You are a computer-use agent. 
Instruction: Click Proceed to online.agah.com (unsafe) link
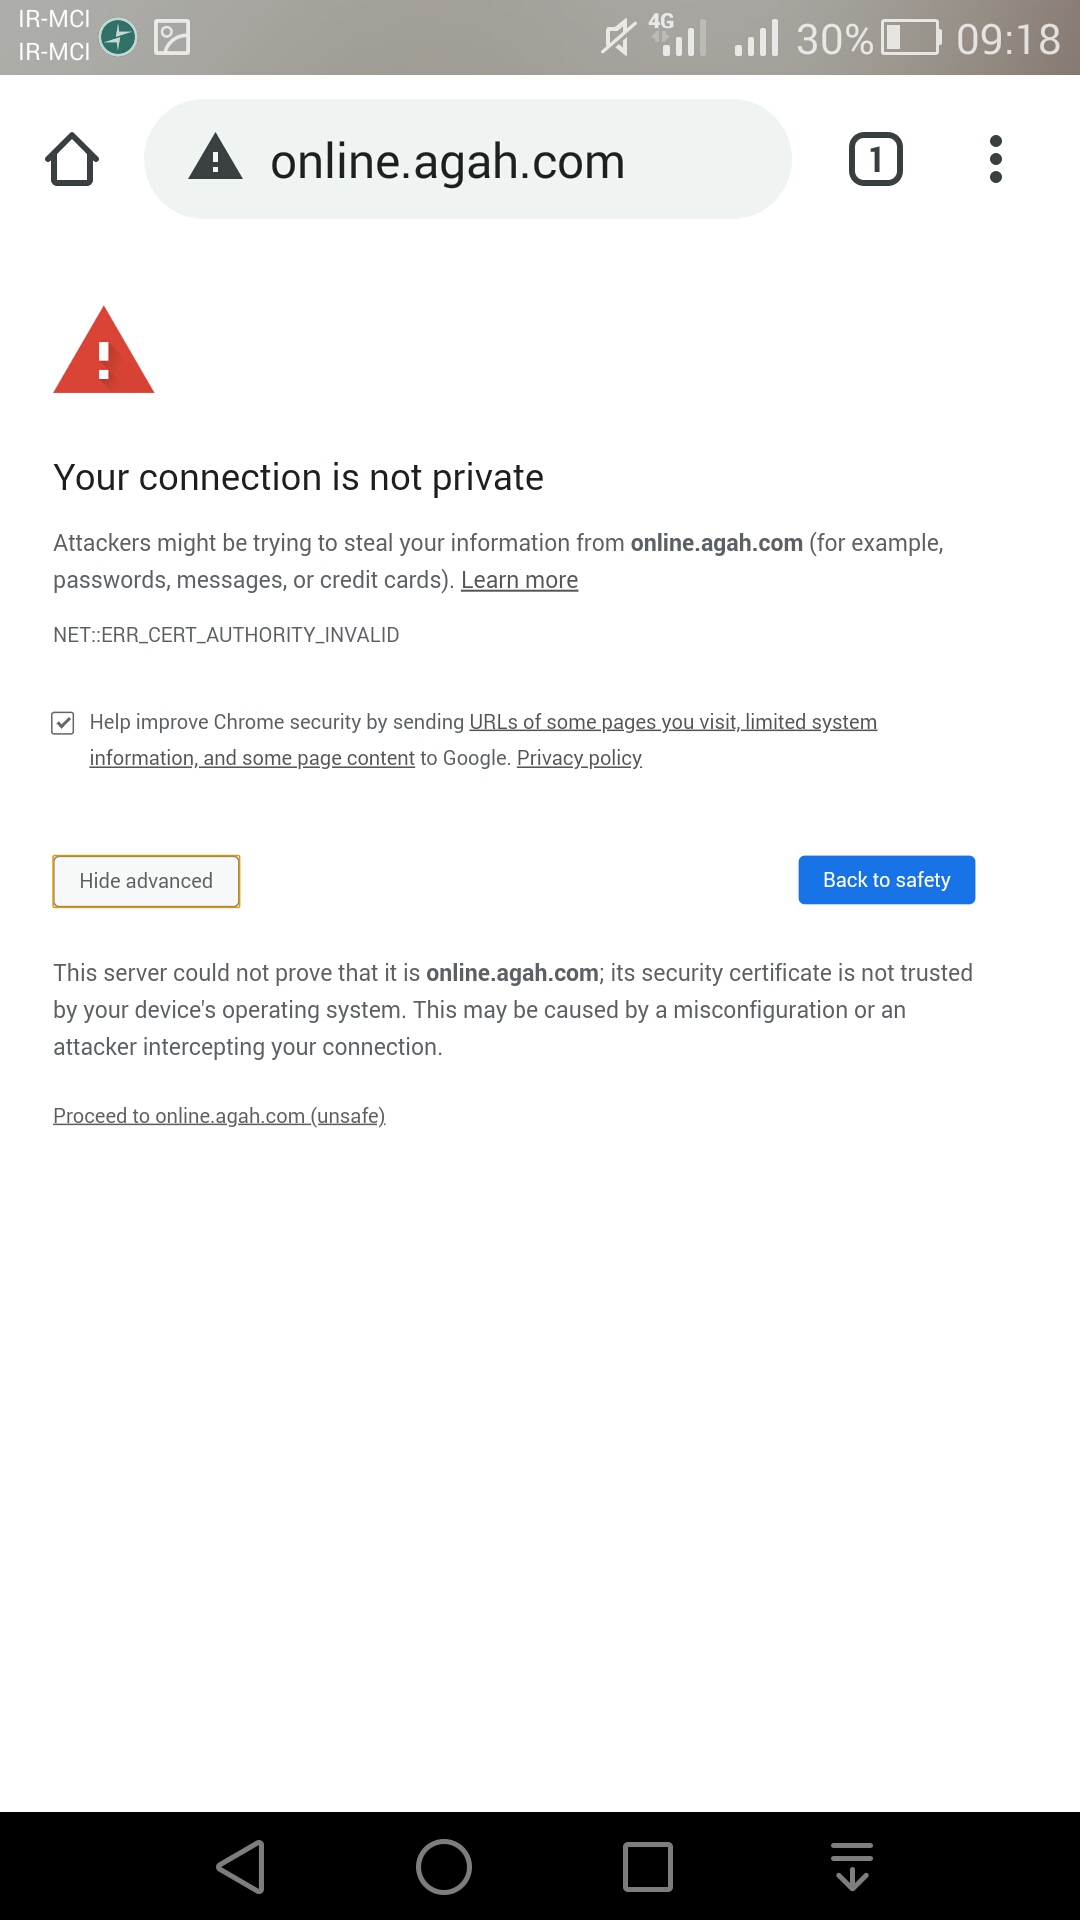(219, 1116)
